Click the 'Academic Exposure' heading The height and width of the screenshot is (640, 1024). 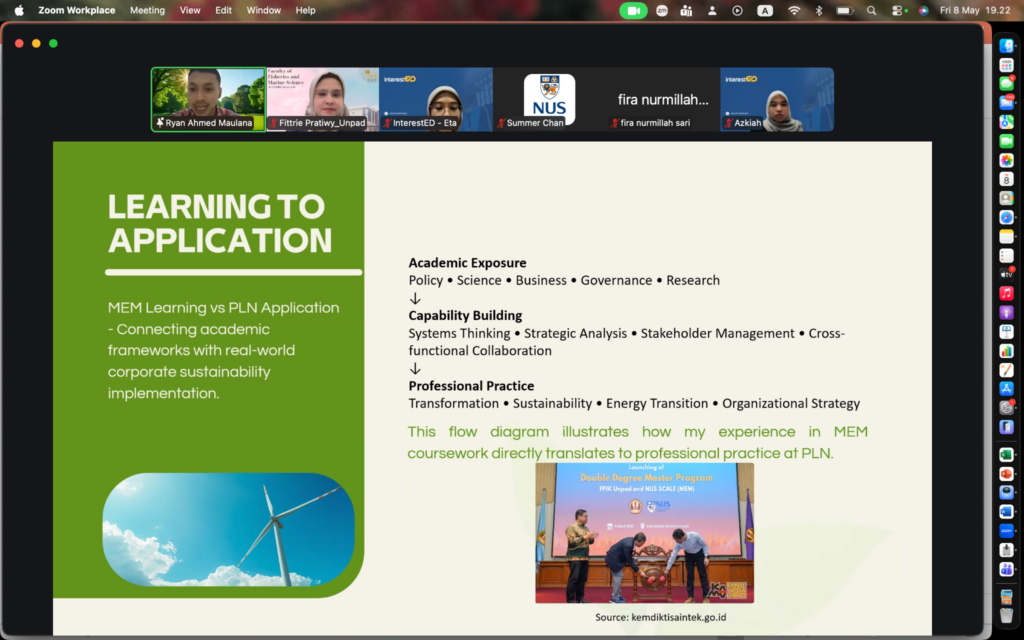click(468, 263)
